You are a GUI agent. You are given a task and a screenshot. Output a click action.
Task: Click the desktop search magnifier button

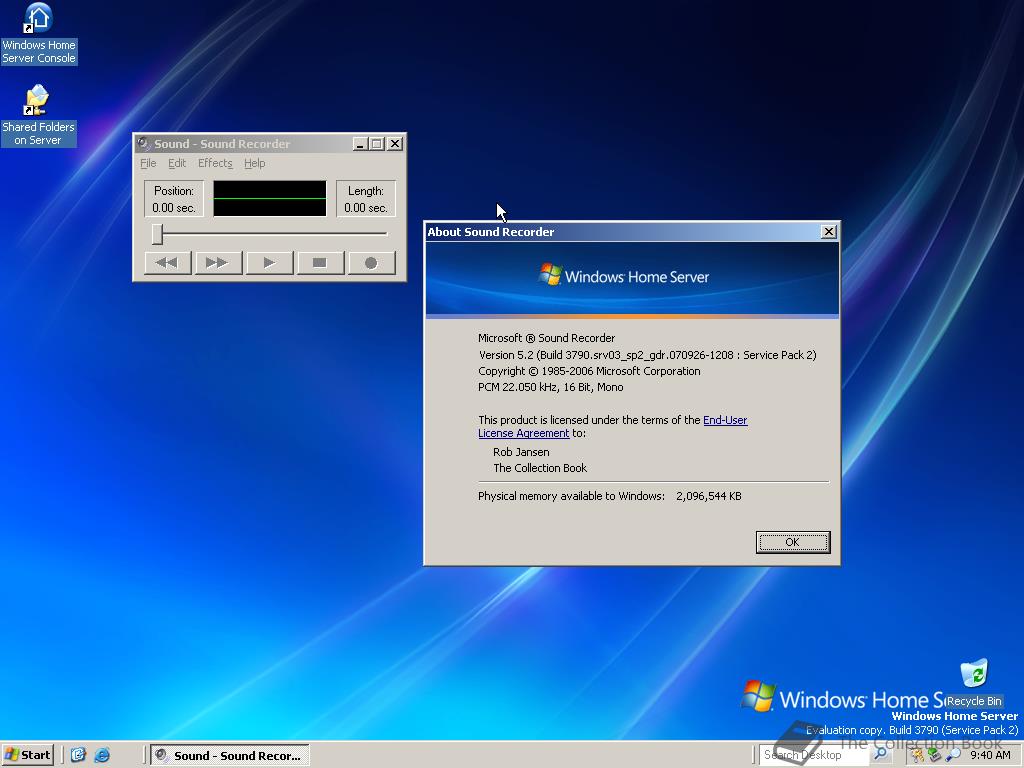coord(880,754)
